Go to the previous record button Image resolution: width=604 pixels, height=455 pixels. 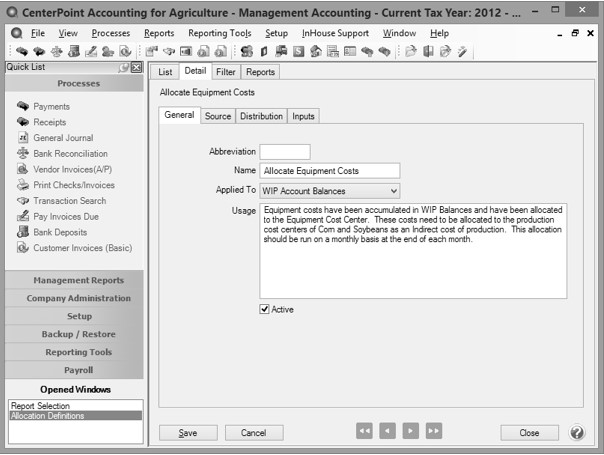[x=388, y=431]
